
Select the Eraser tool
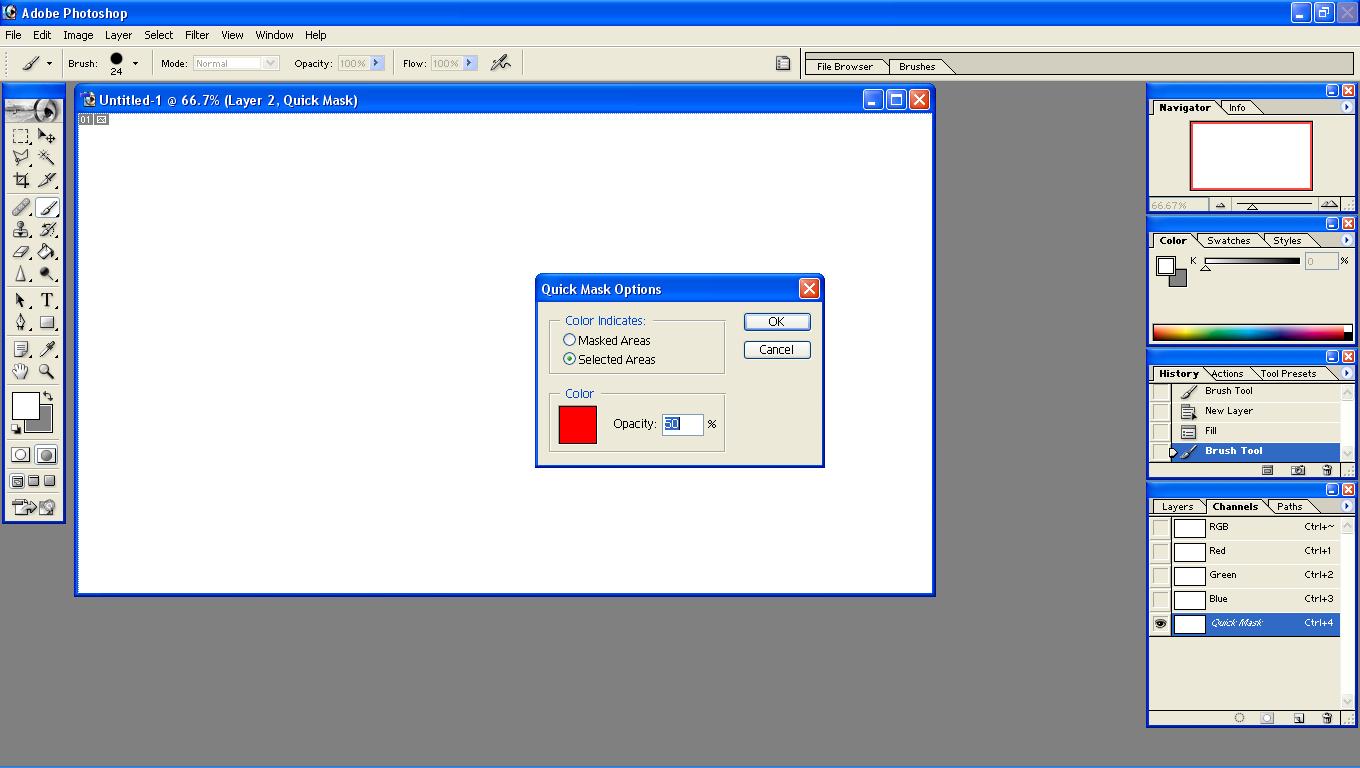pos(21,252)
